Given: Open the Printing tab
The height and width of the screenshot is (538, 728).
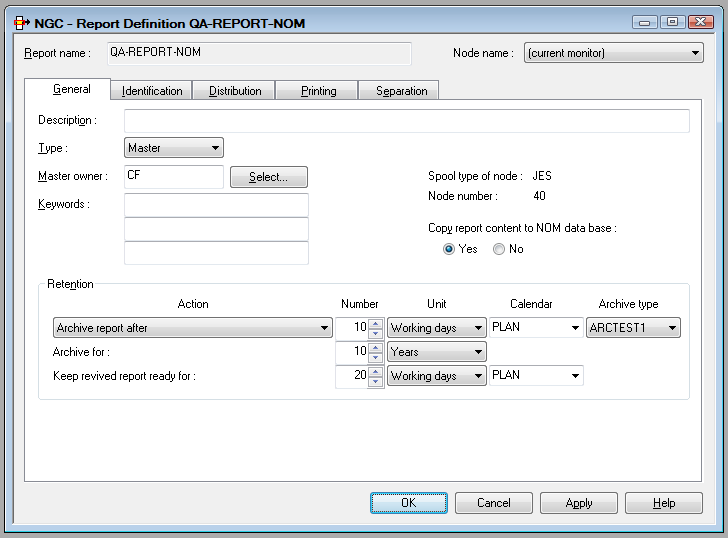Looking at the screenshot, I should [318, 91].
